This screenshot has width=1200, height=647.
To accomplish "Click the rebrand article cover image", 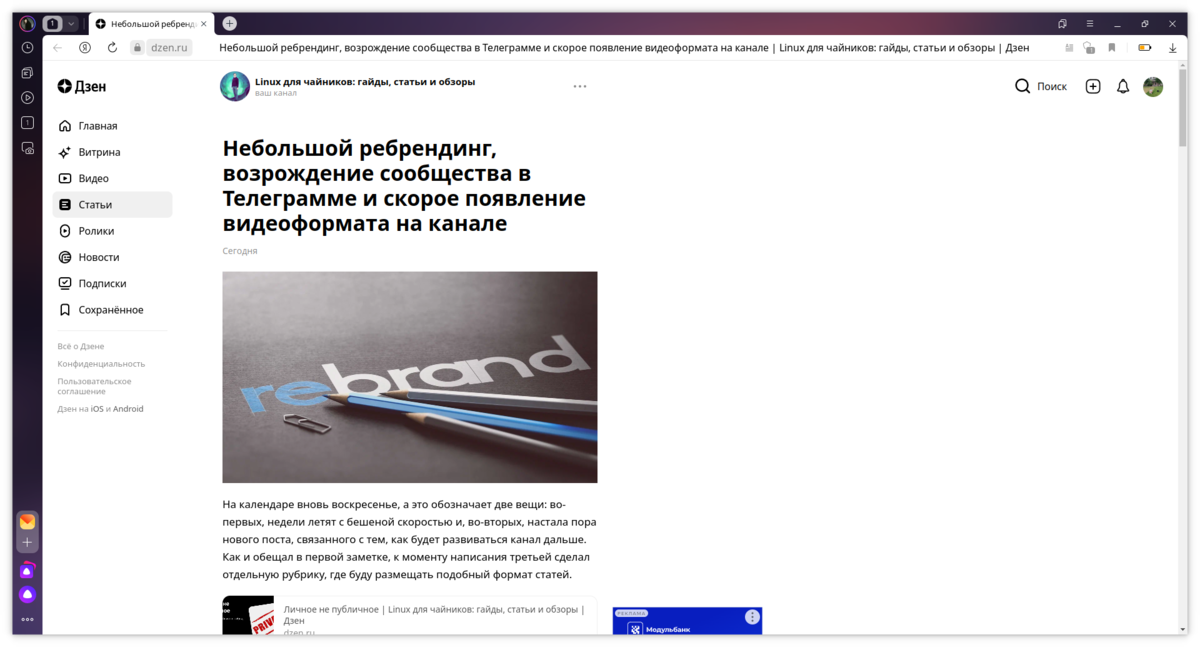I will click(410, 377).
